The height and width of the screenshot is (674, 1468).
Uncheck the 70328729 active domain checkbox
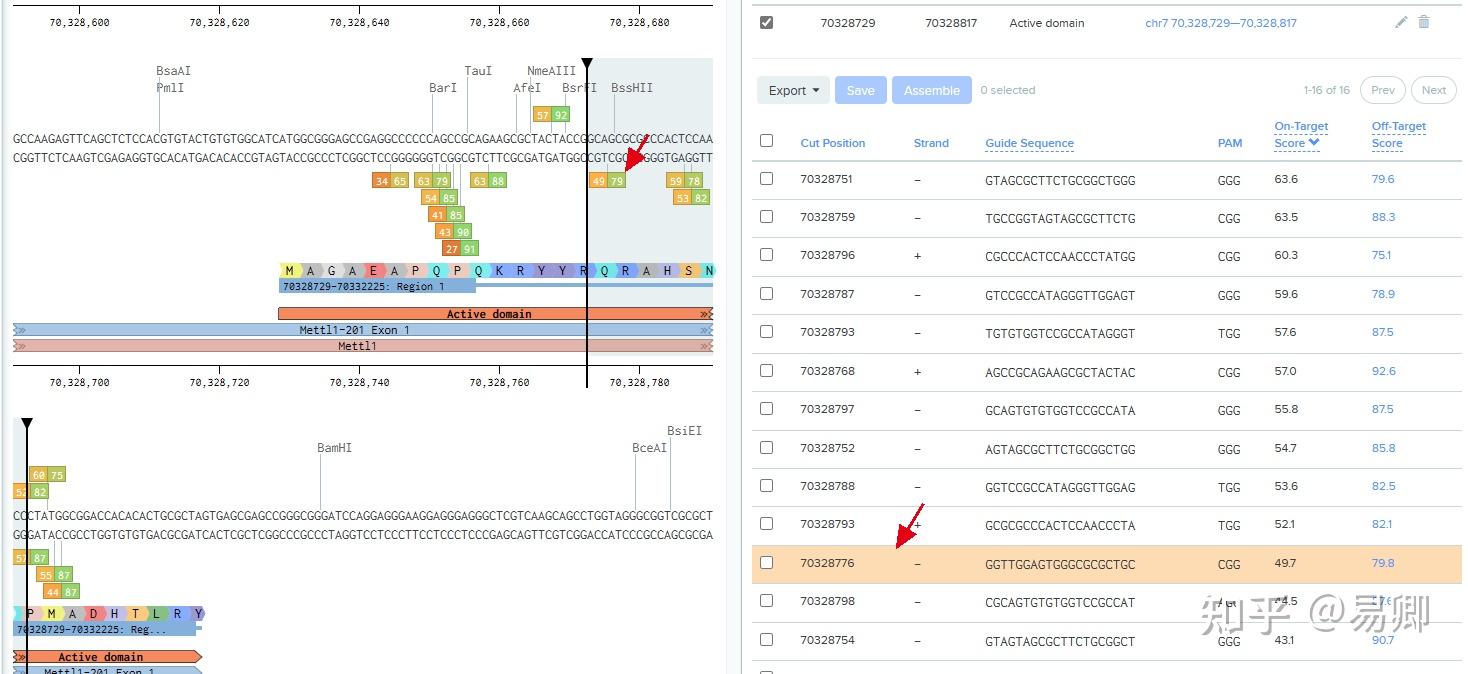coord(767,21)
